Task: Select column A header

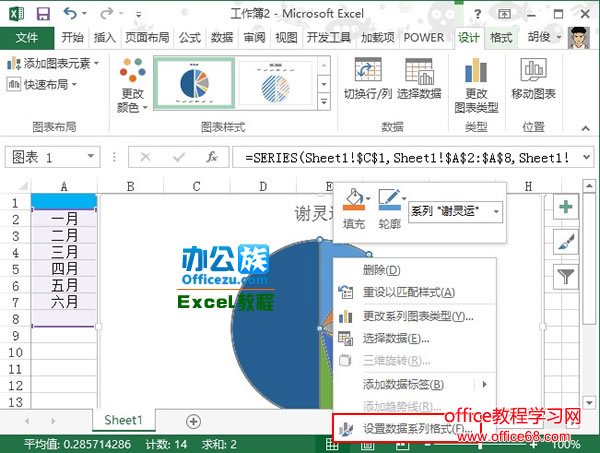Action: pos(64,187)
